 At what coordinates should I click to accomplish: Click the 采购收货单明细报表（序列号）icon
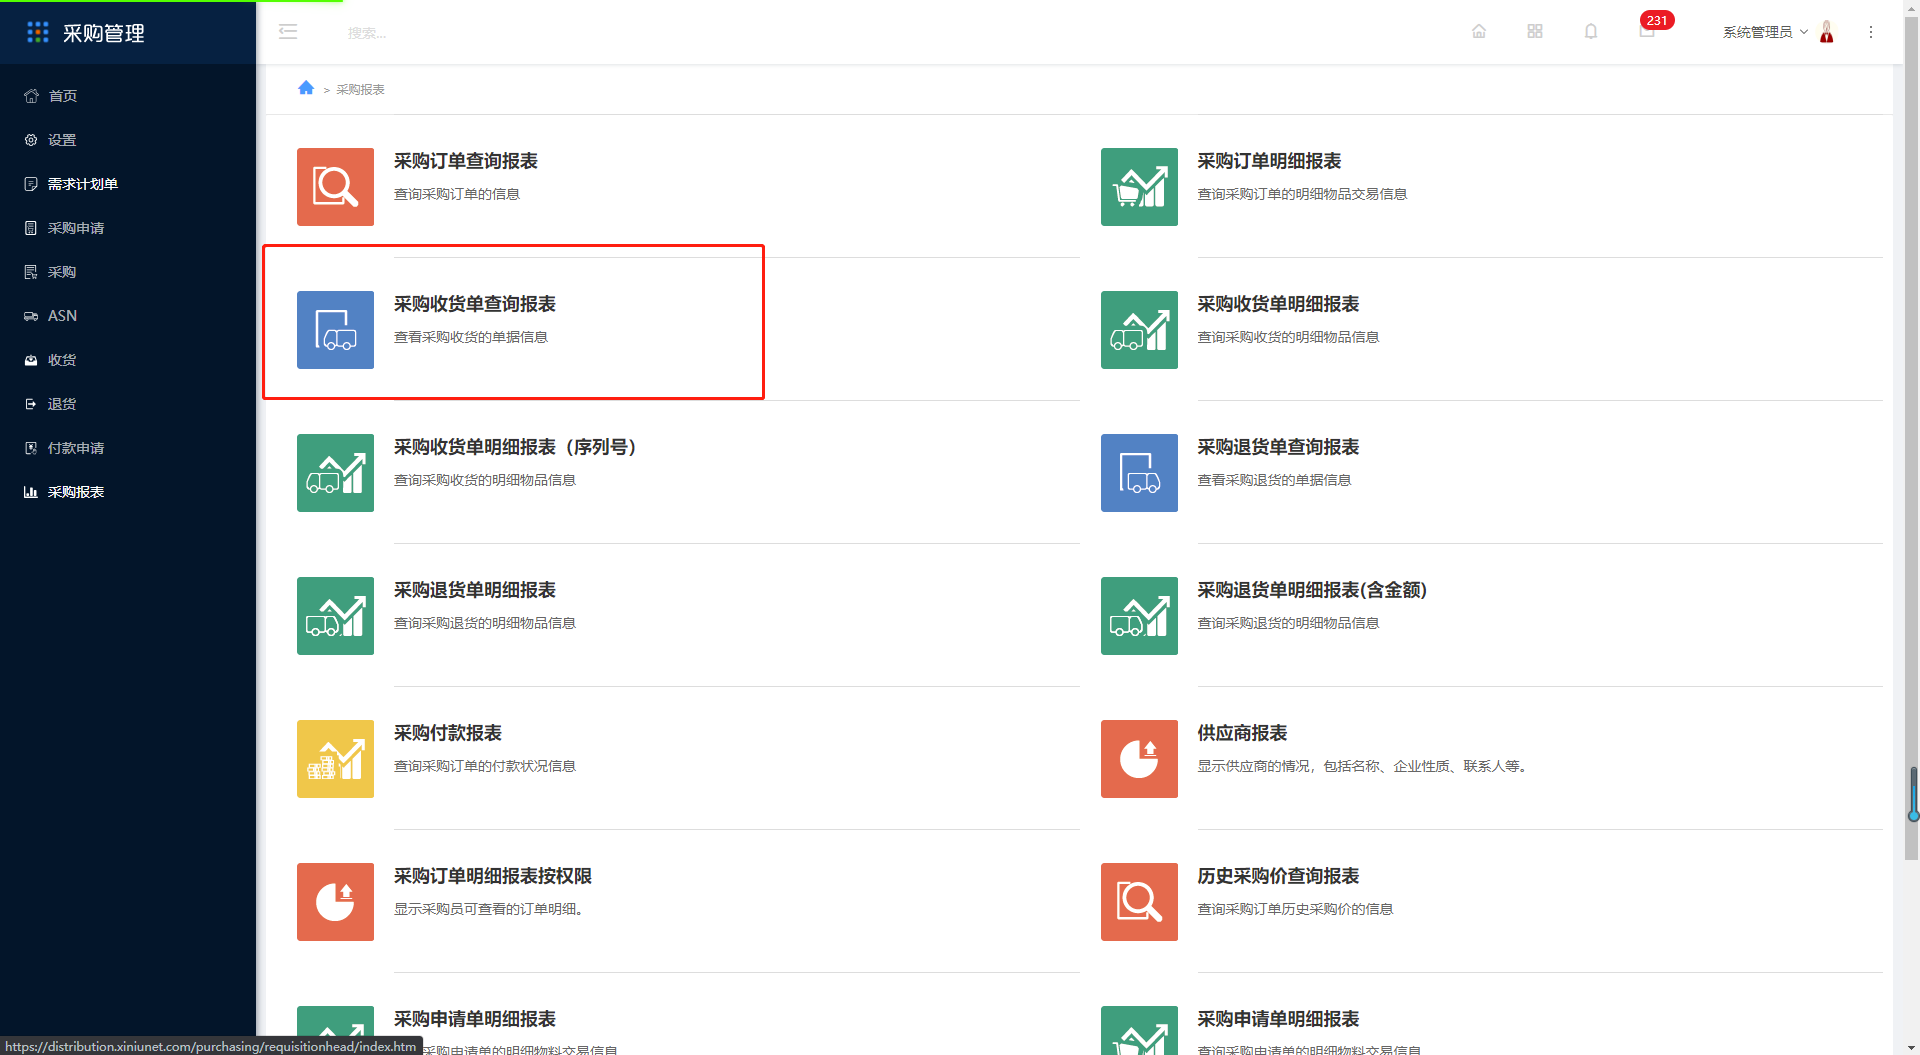click(335, 473)
